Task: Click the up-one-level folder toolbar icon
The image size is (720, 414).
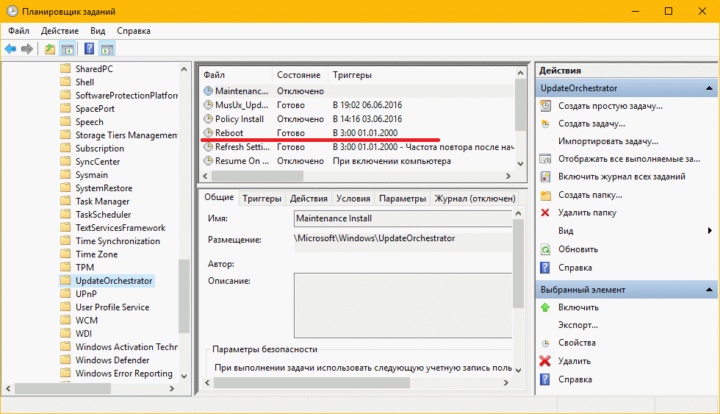Action: (50, 48)
